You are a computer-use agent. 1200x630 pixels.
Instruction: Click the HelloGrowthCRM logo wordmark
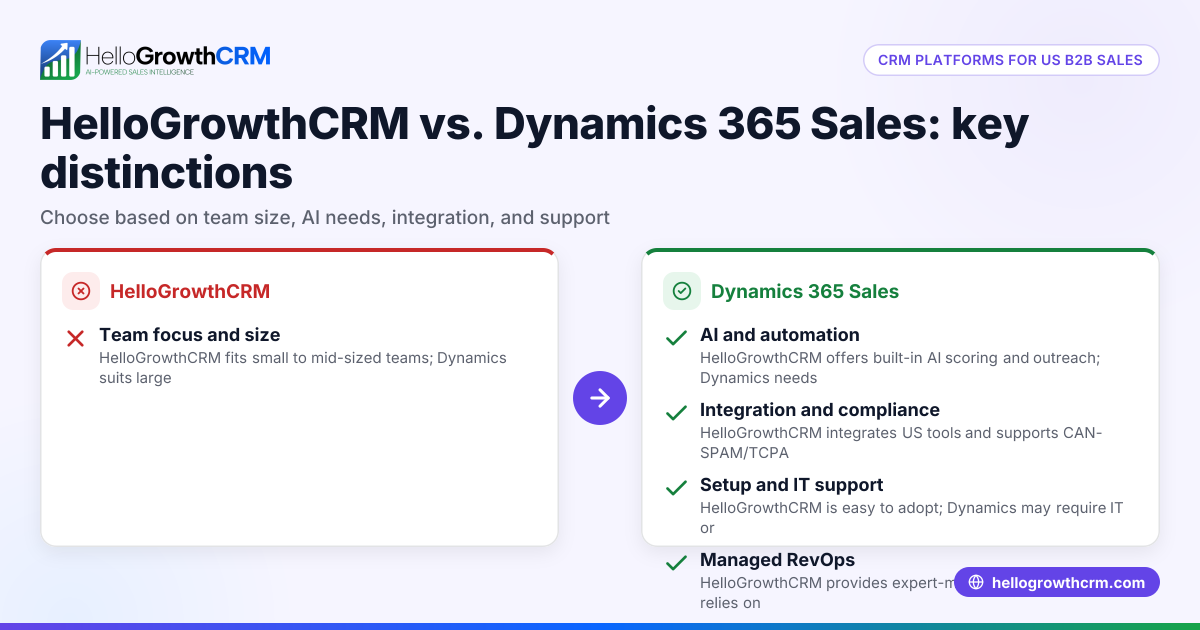click(x=178, y=55)
